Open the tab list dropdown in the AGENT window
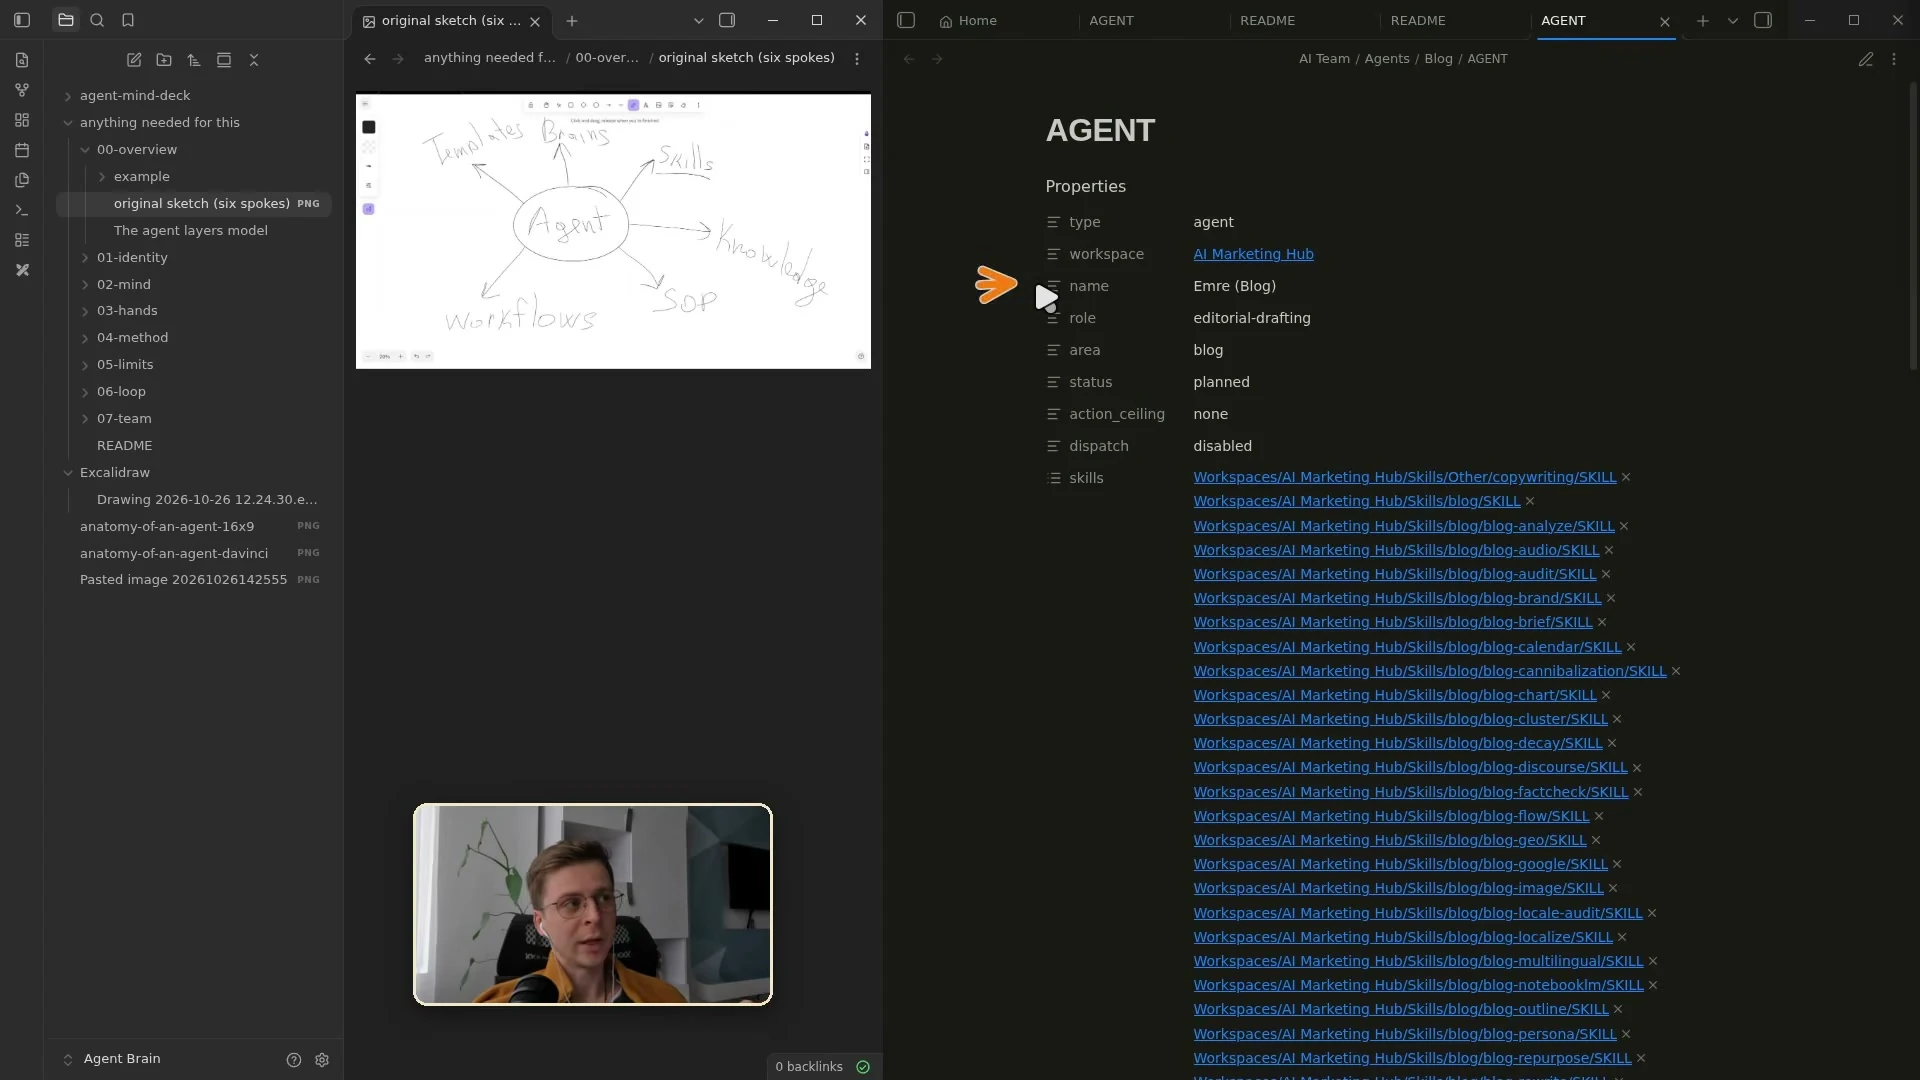This screenshot has height=1080, width=1920. point(1733,20)
